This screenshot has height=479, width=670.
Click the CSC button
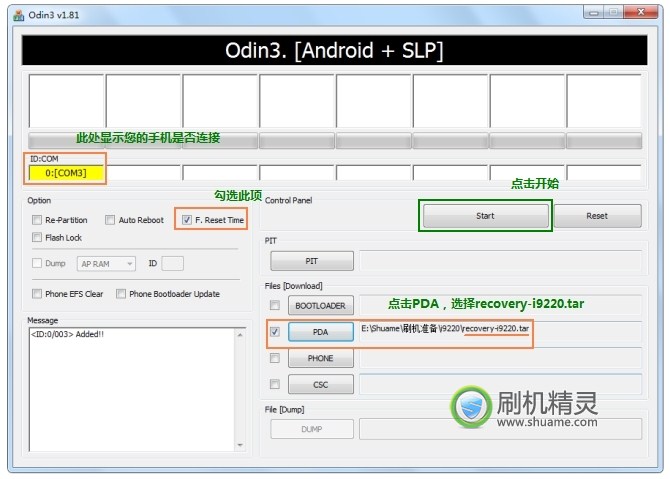[320, 385]
